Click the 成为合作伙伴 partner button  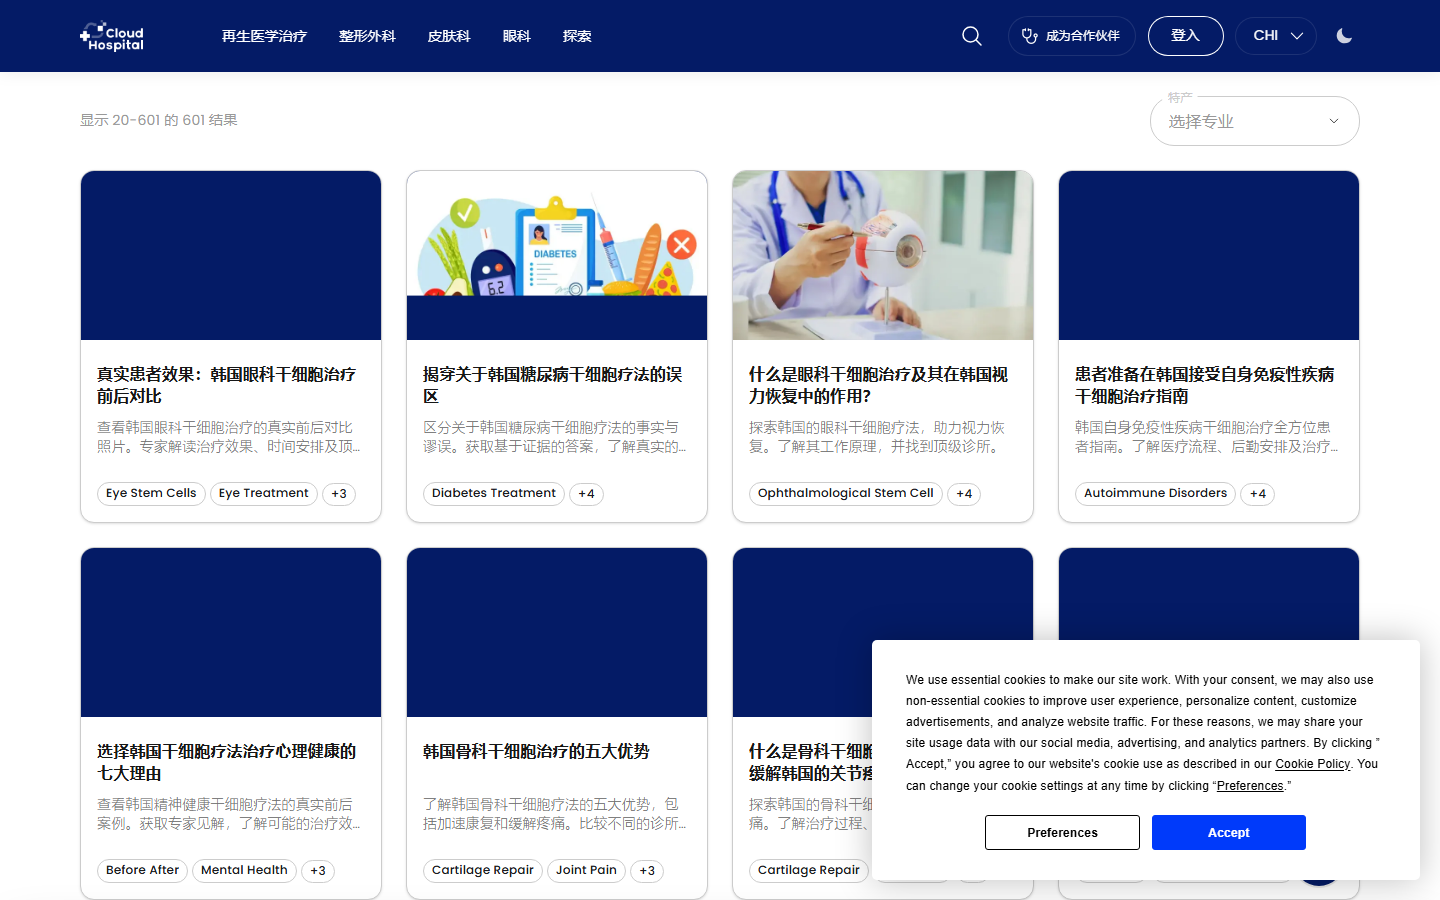click(1071, 36)
